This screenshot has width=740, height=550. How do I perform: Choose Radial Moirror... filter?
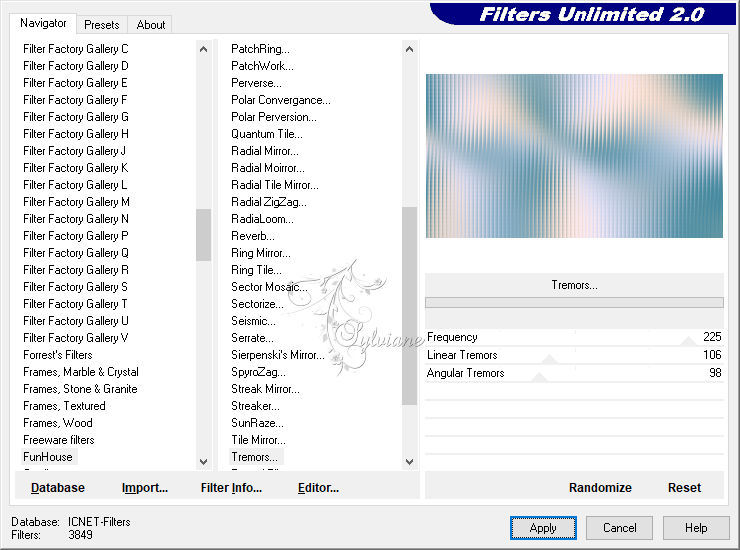point(268,168)
